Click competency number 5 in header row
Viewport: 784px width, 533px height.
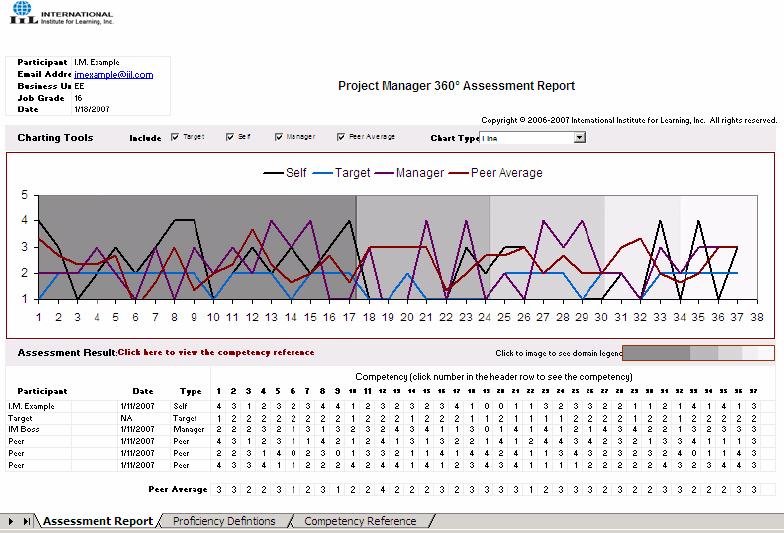point(277,391)
